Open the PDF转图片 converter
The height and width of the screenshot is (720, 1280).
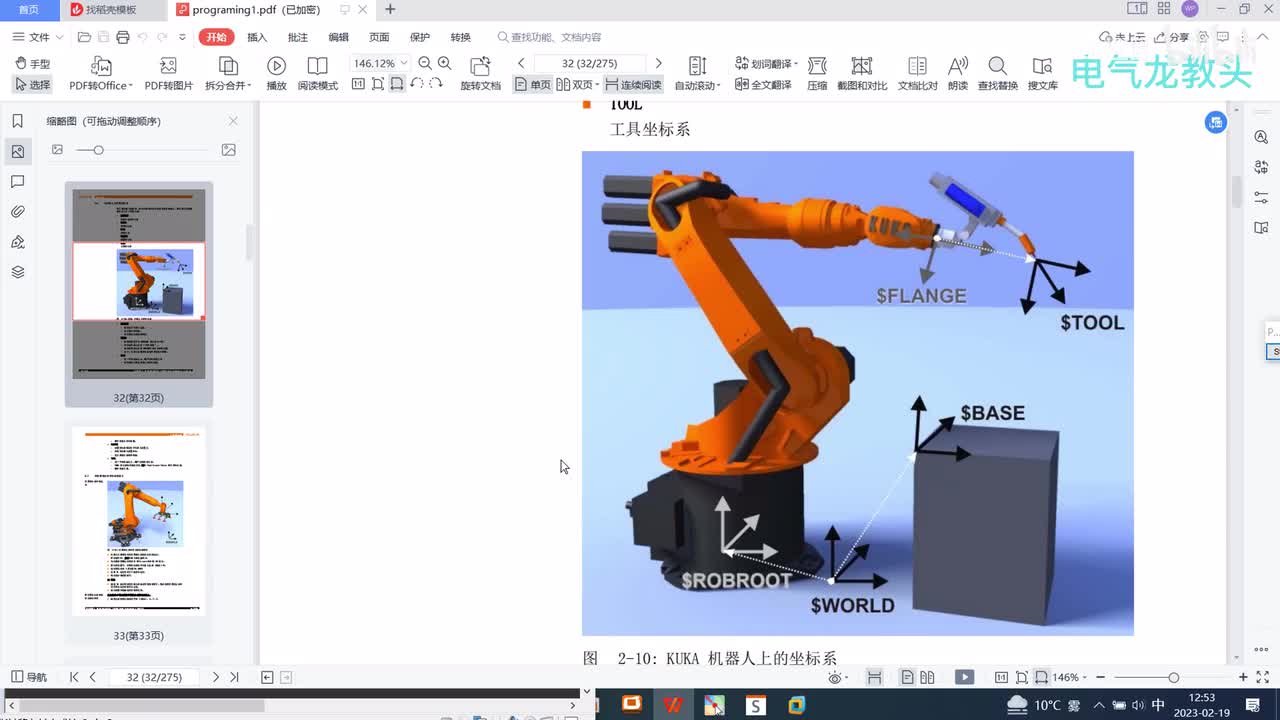click(x=168, y=74)
